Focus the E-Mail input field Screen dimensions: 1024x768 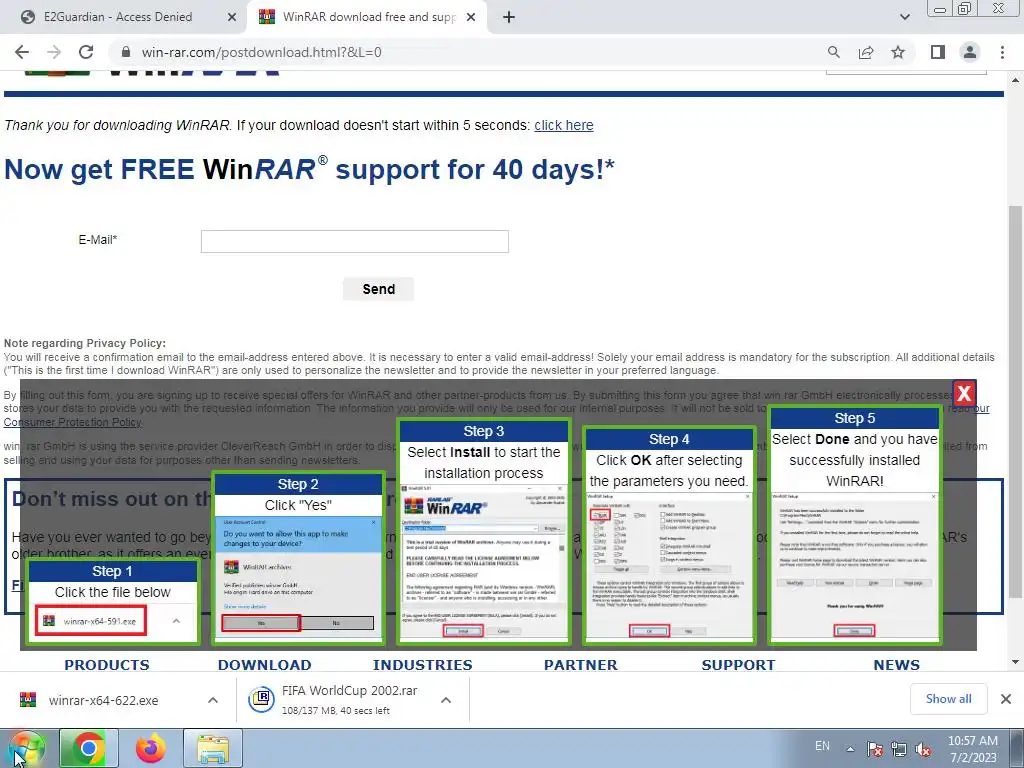click(x=355, y=241)
